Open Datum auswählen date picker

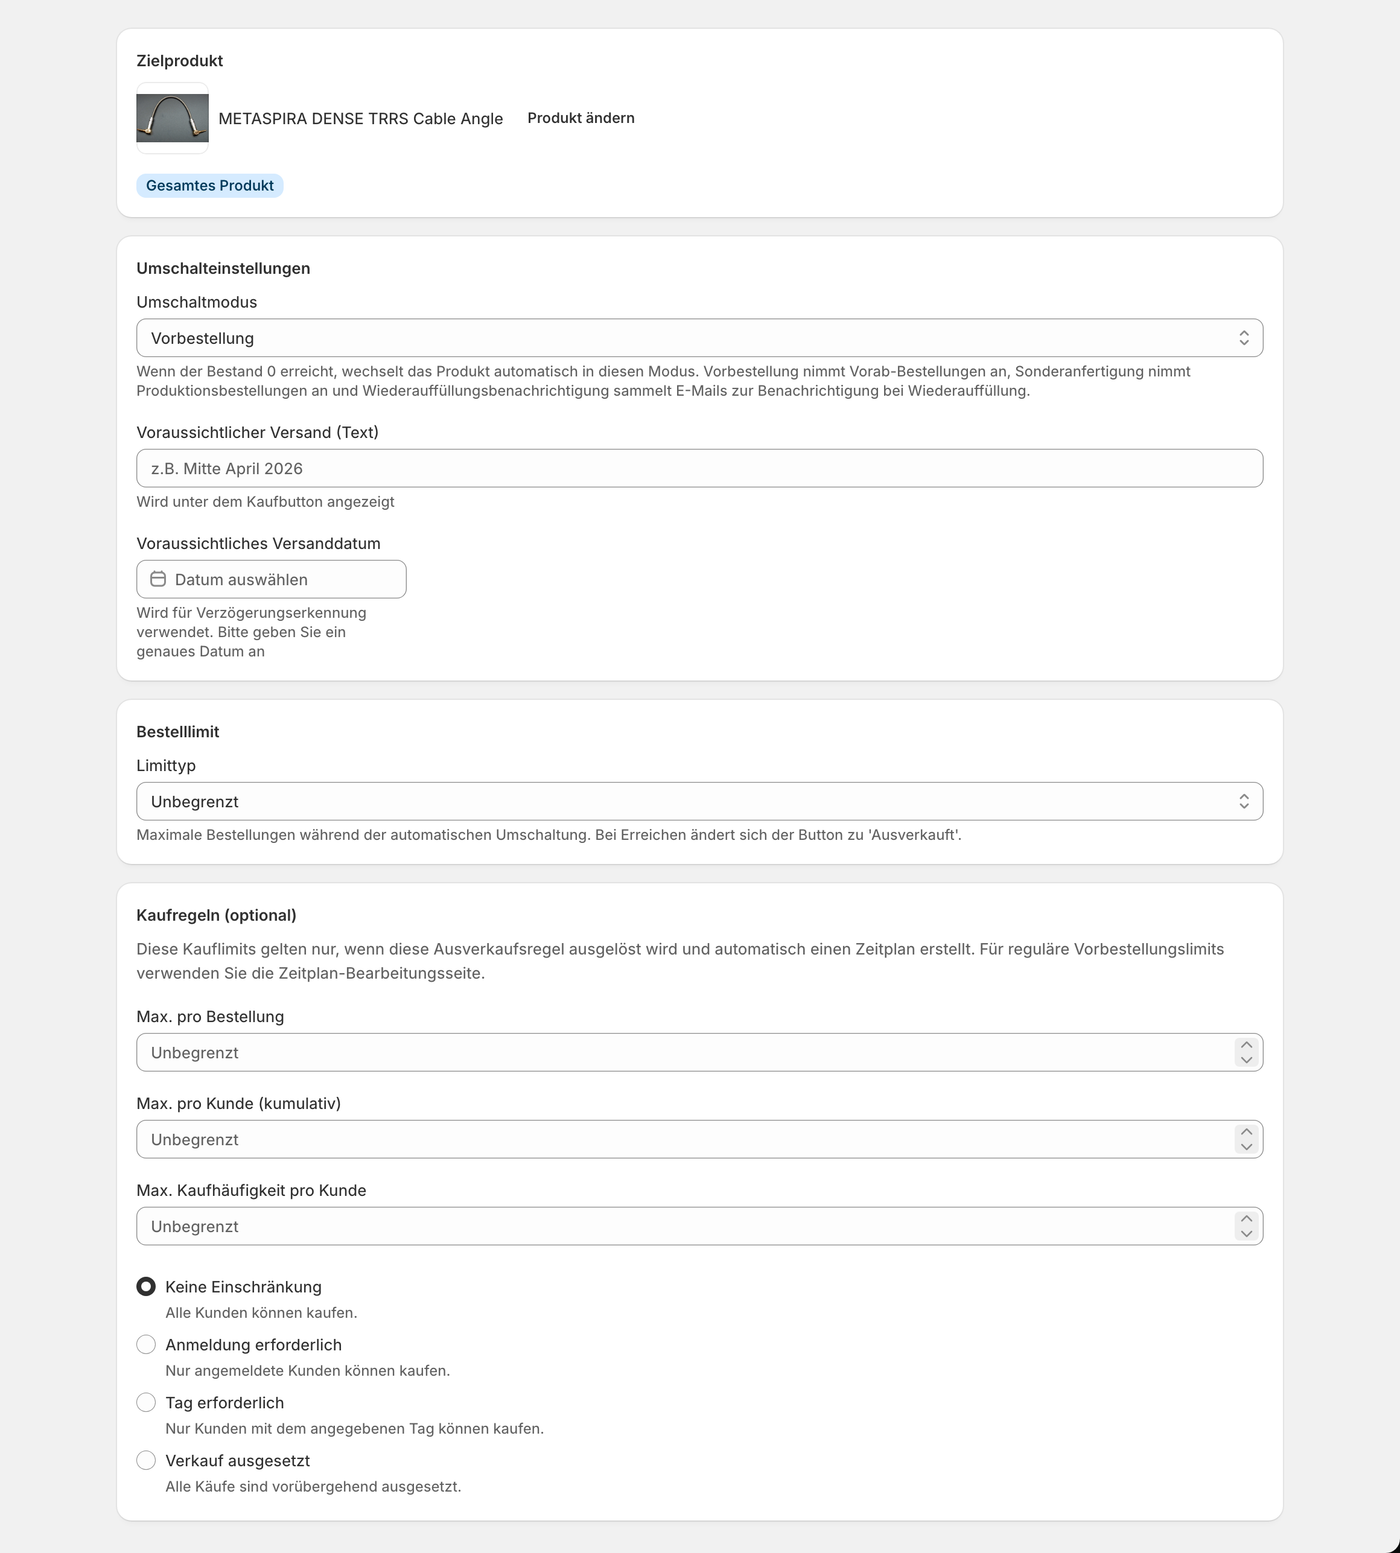coord(271,579)
